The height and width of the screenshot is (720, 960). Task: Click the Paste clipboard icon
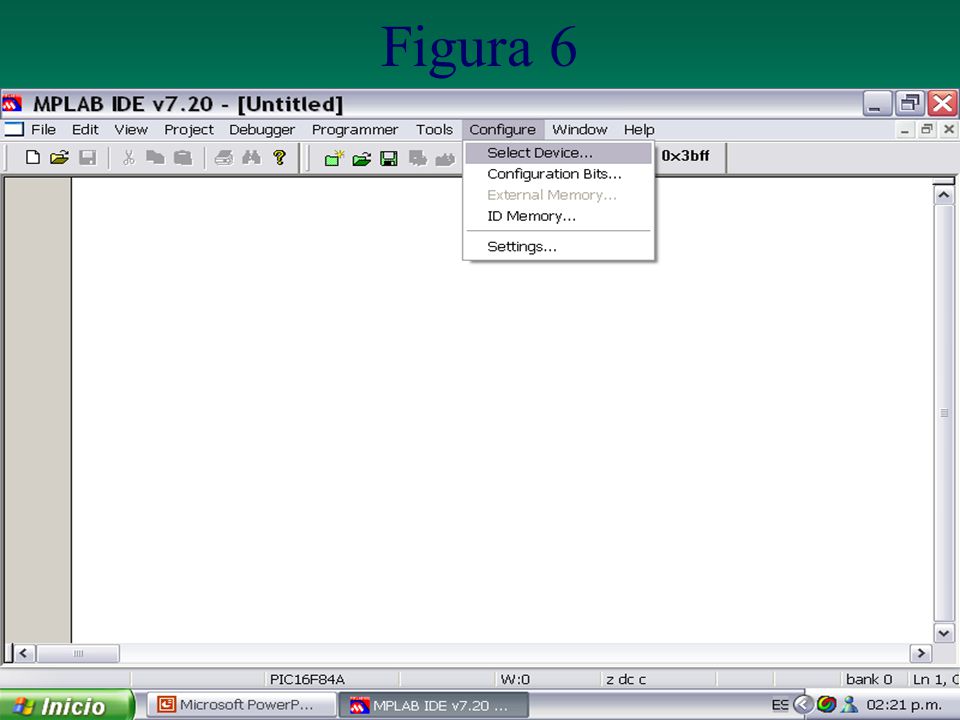tap(182, 158)
